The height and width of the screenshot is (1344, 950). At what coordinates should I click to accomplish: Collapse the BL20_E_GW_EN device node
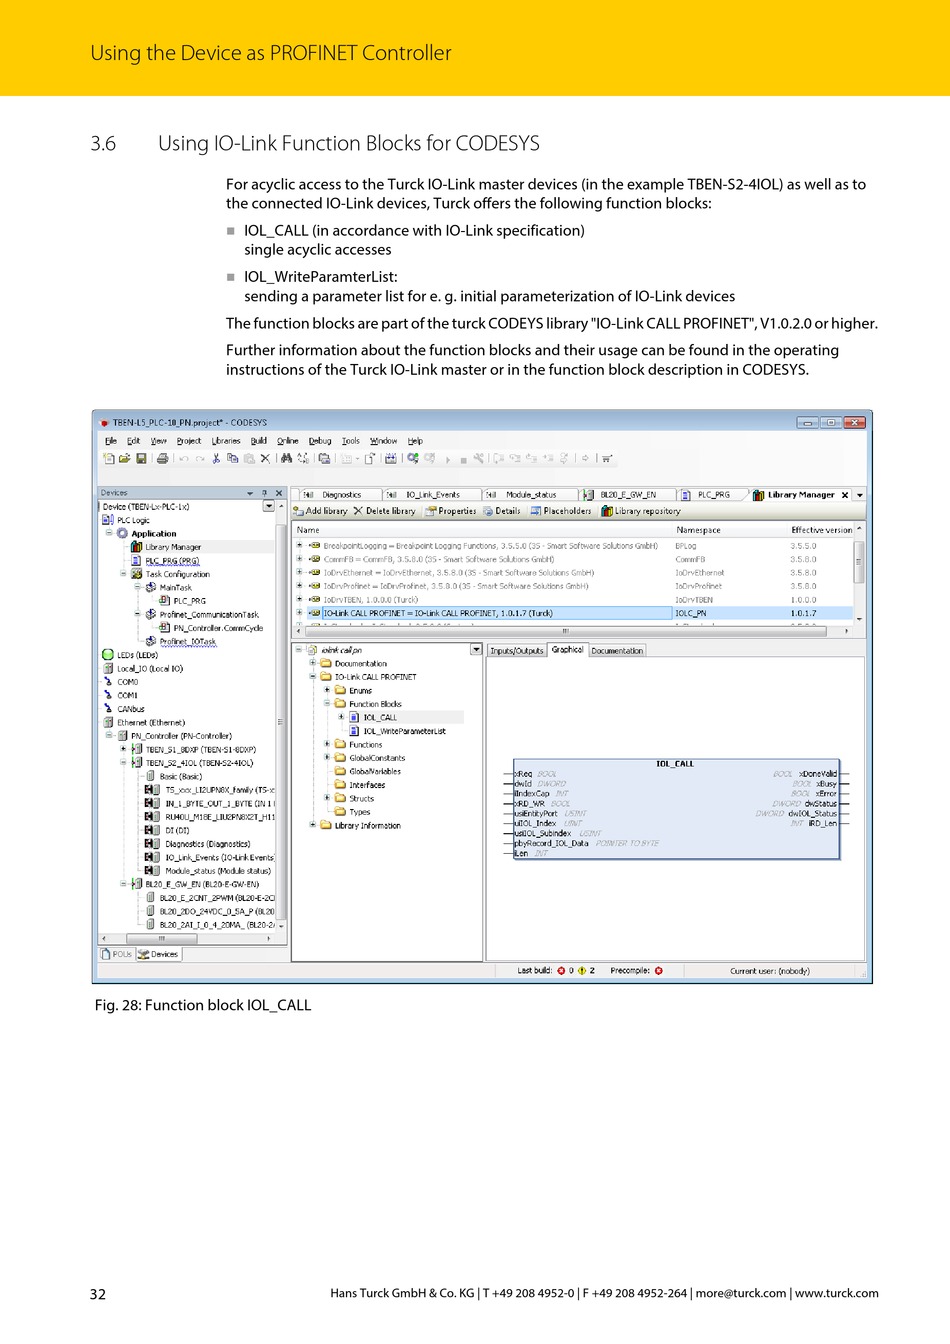[x=123, y=884]
